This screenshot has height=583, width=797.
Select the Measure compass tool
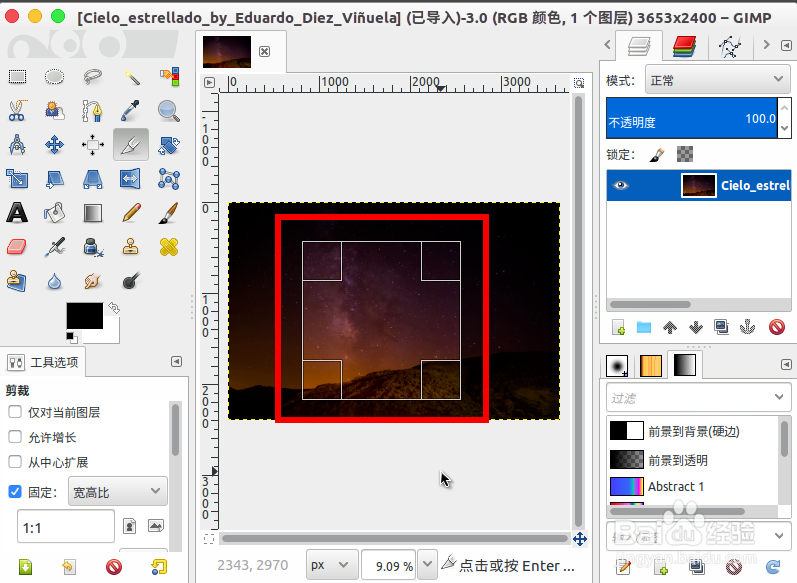[17, 145]
